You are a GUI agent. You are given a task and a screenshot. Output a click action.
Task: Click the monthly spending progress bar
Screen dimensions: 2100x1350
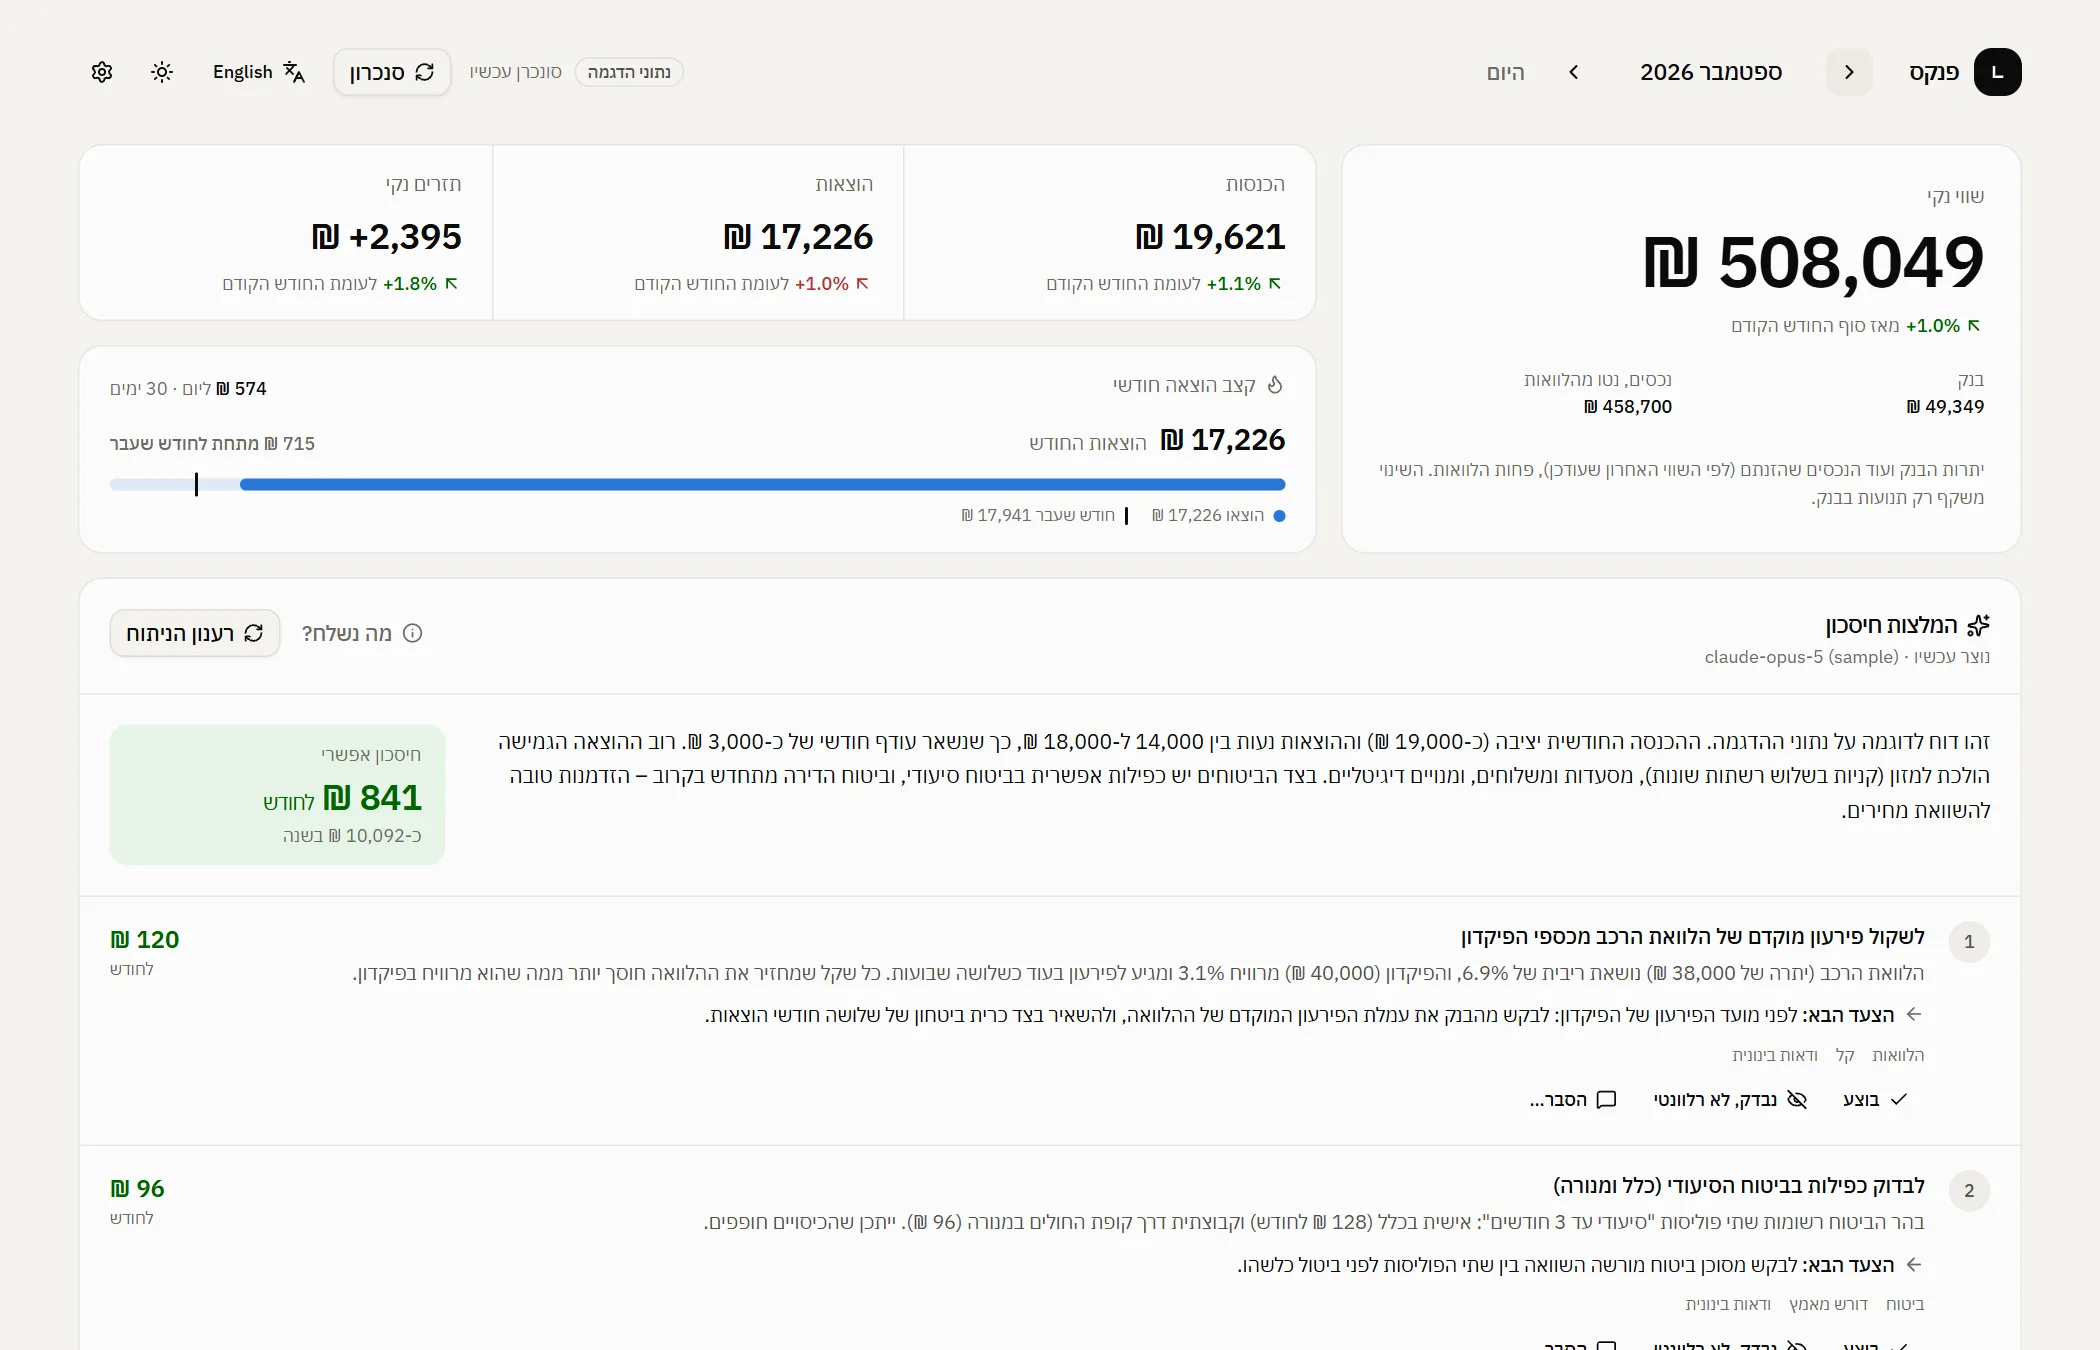click(x=697, y=485)
